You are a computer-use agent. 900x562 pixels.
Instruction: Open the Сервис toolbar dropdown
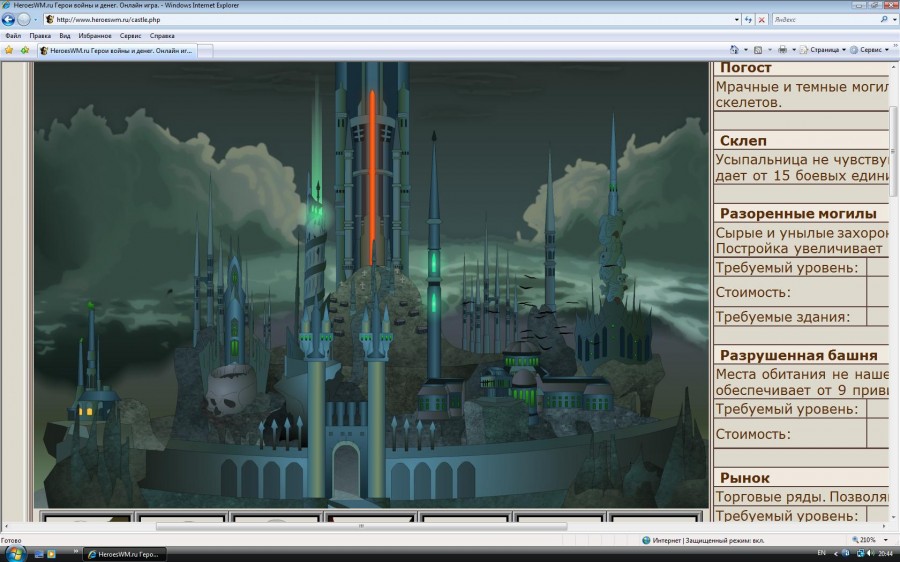tap(869, 50)
